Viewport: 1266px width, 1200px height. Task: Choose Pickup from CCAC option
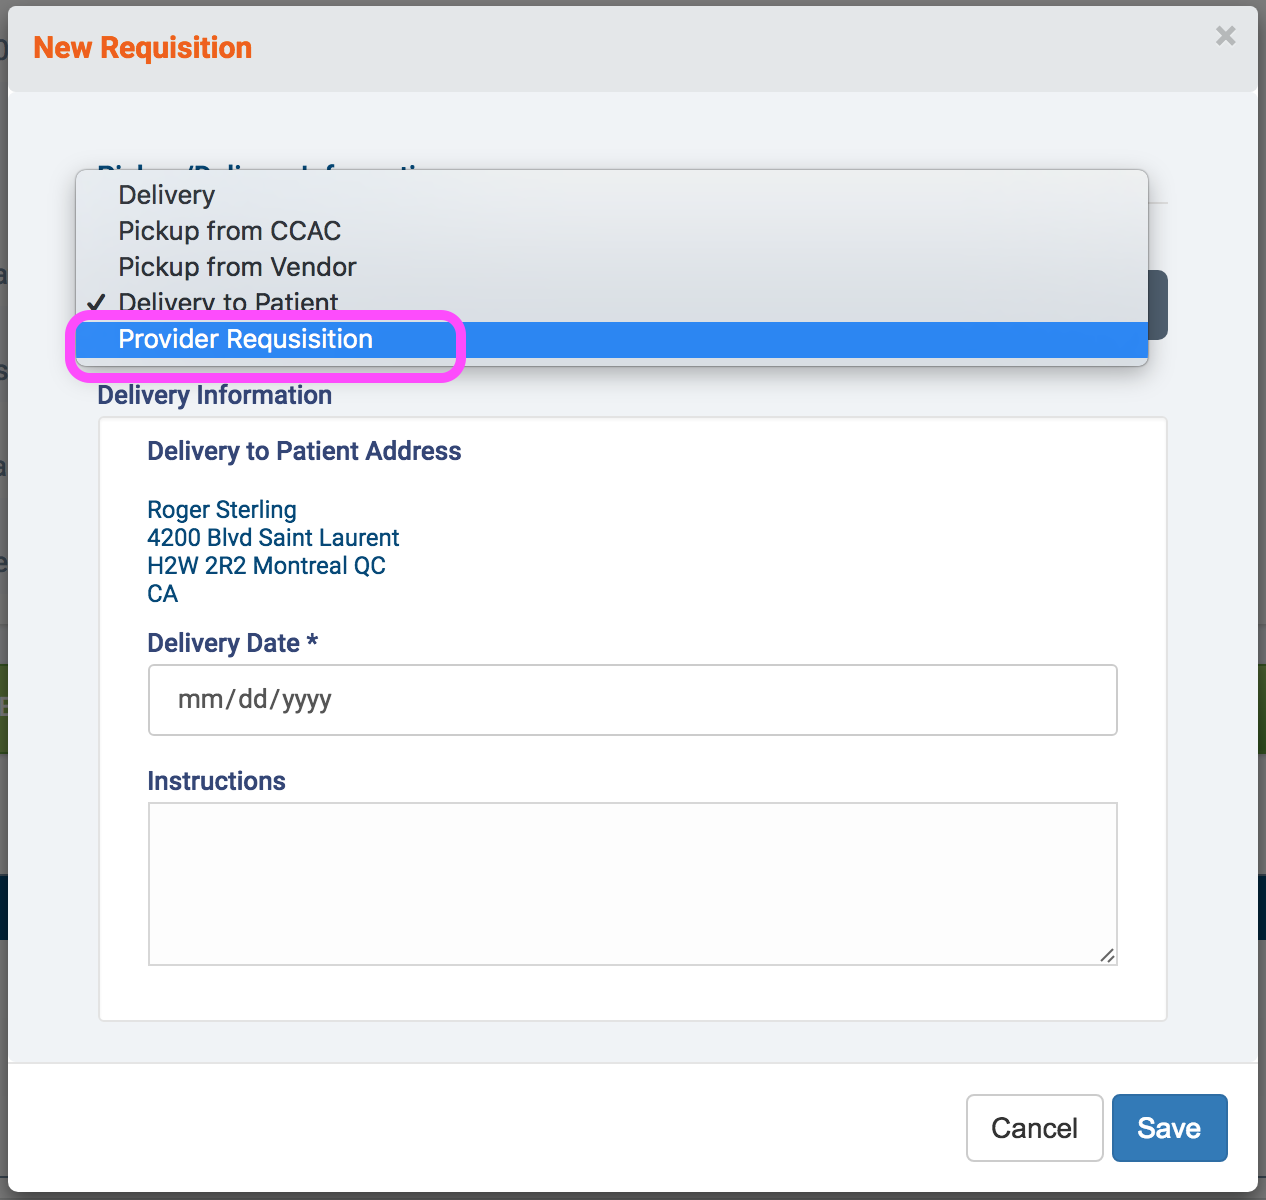pyautogui.click(x=229, y=231)
